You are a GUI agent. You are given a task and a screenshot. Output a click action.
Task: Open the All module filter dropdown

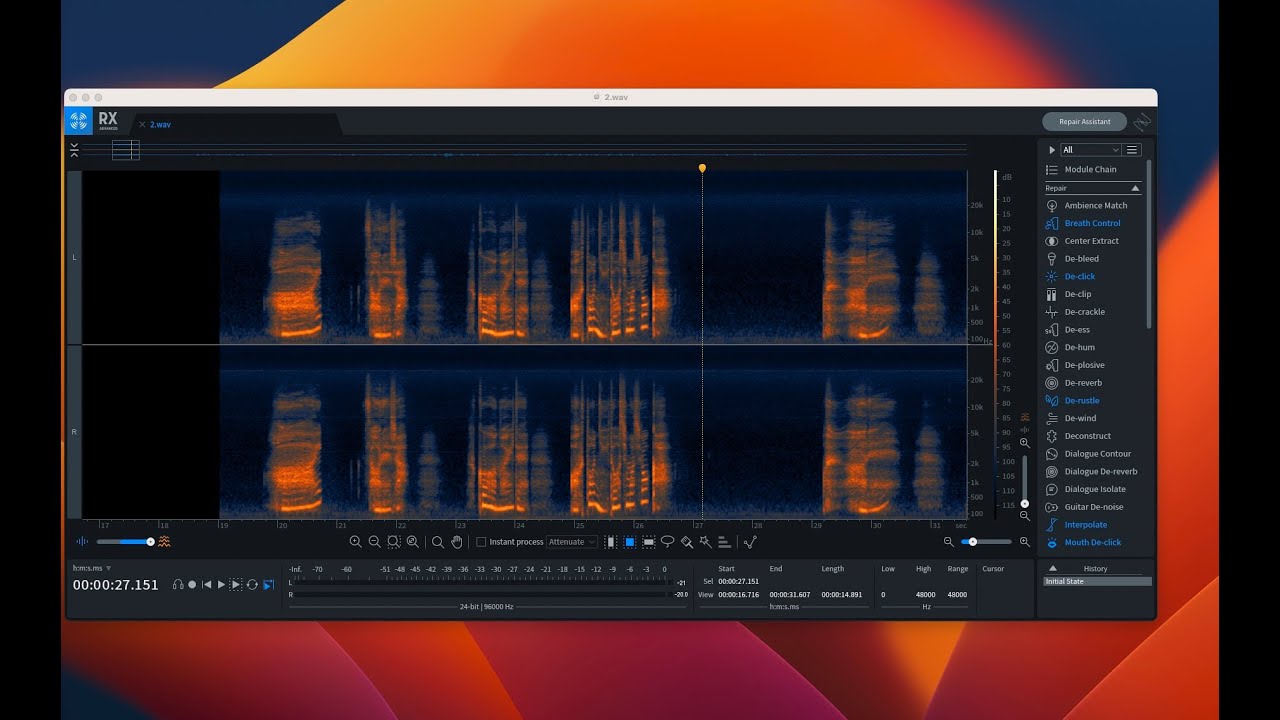click(x=1091, y=150)
